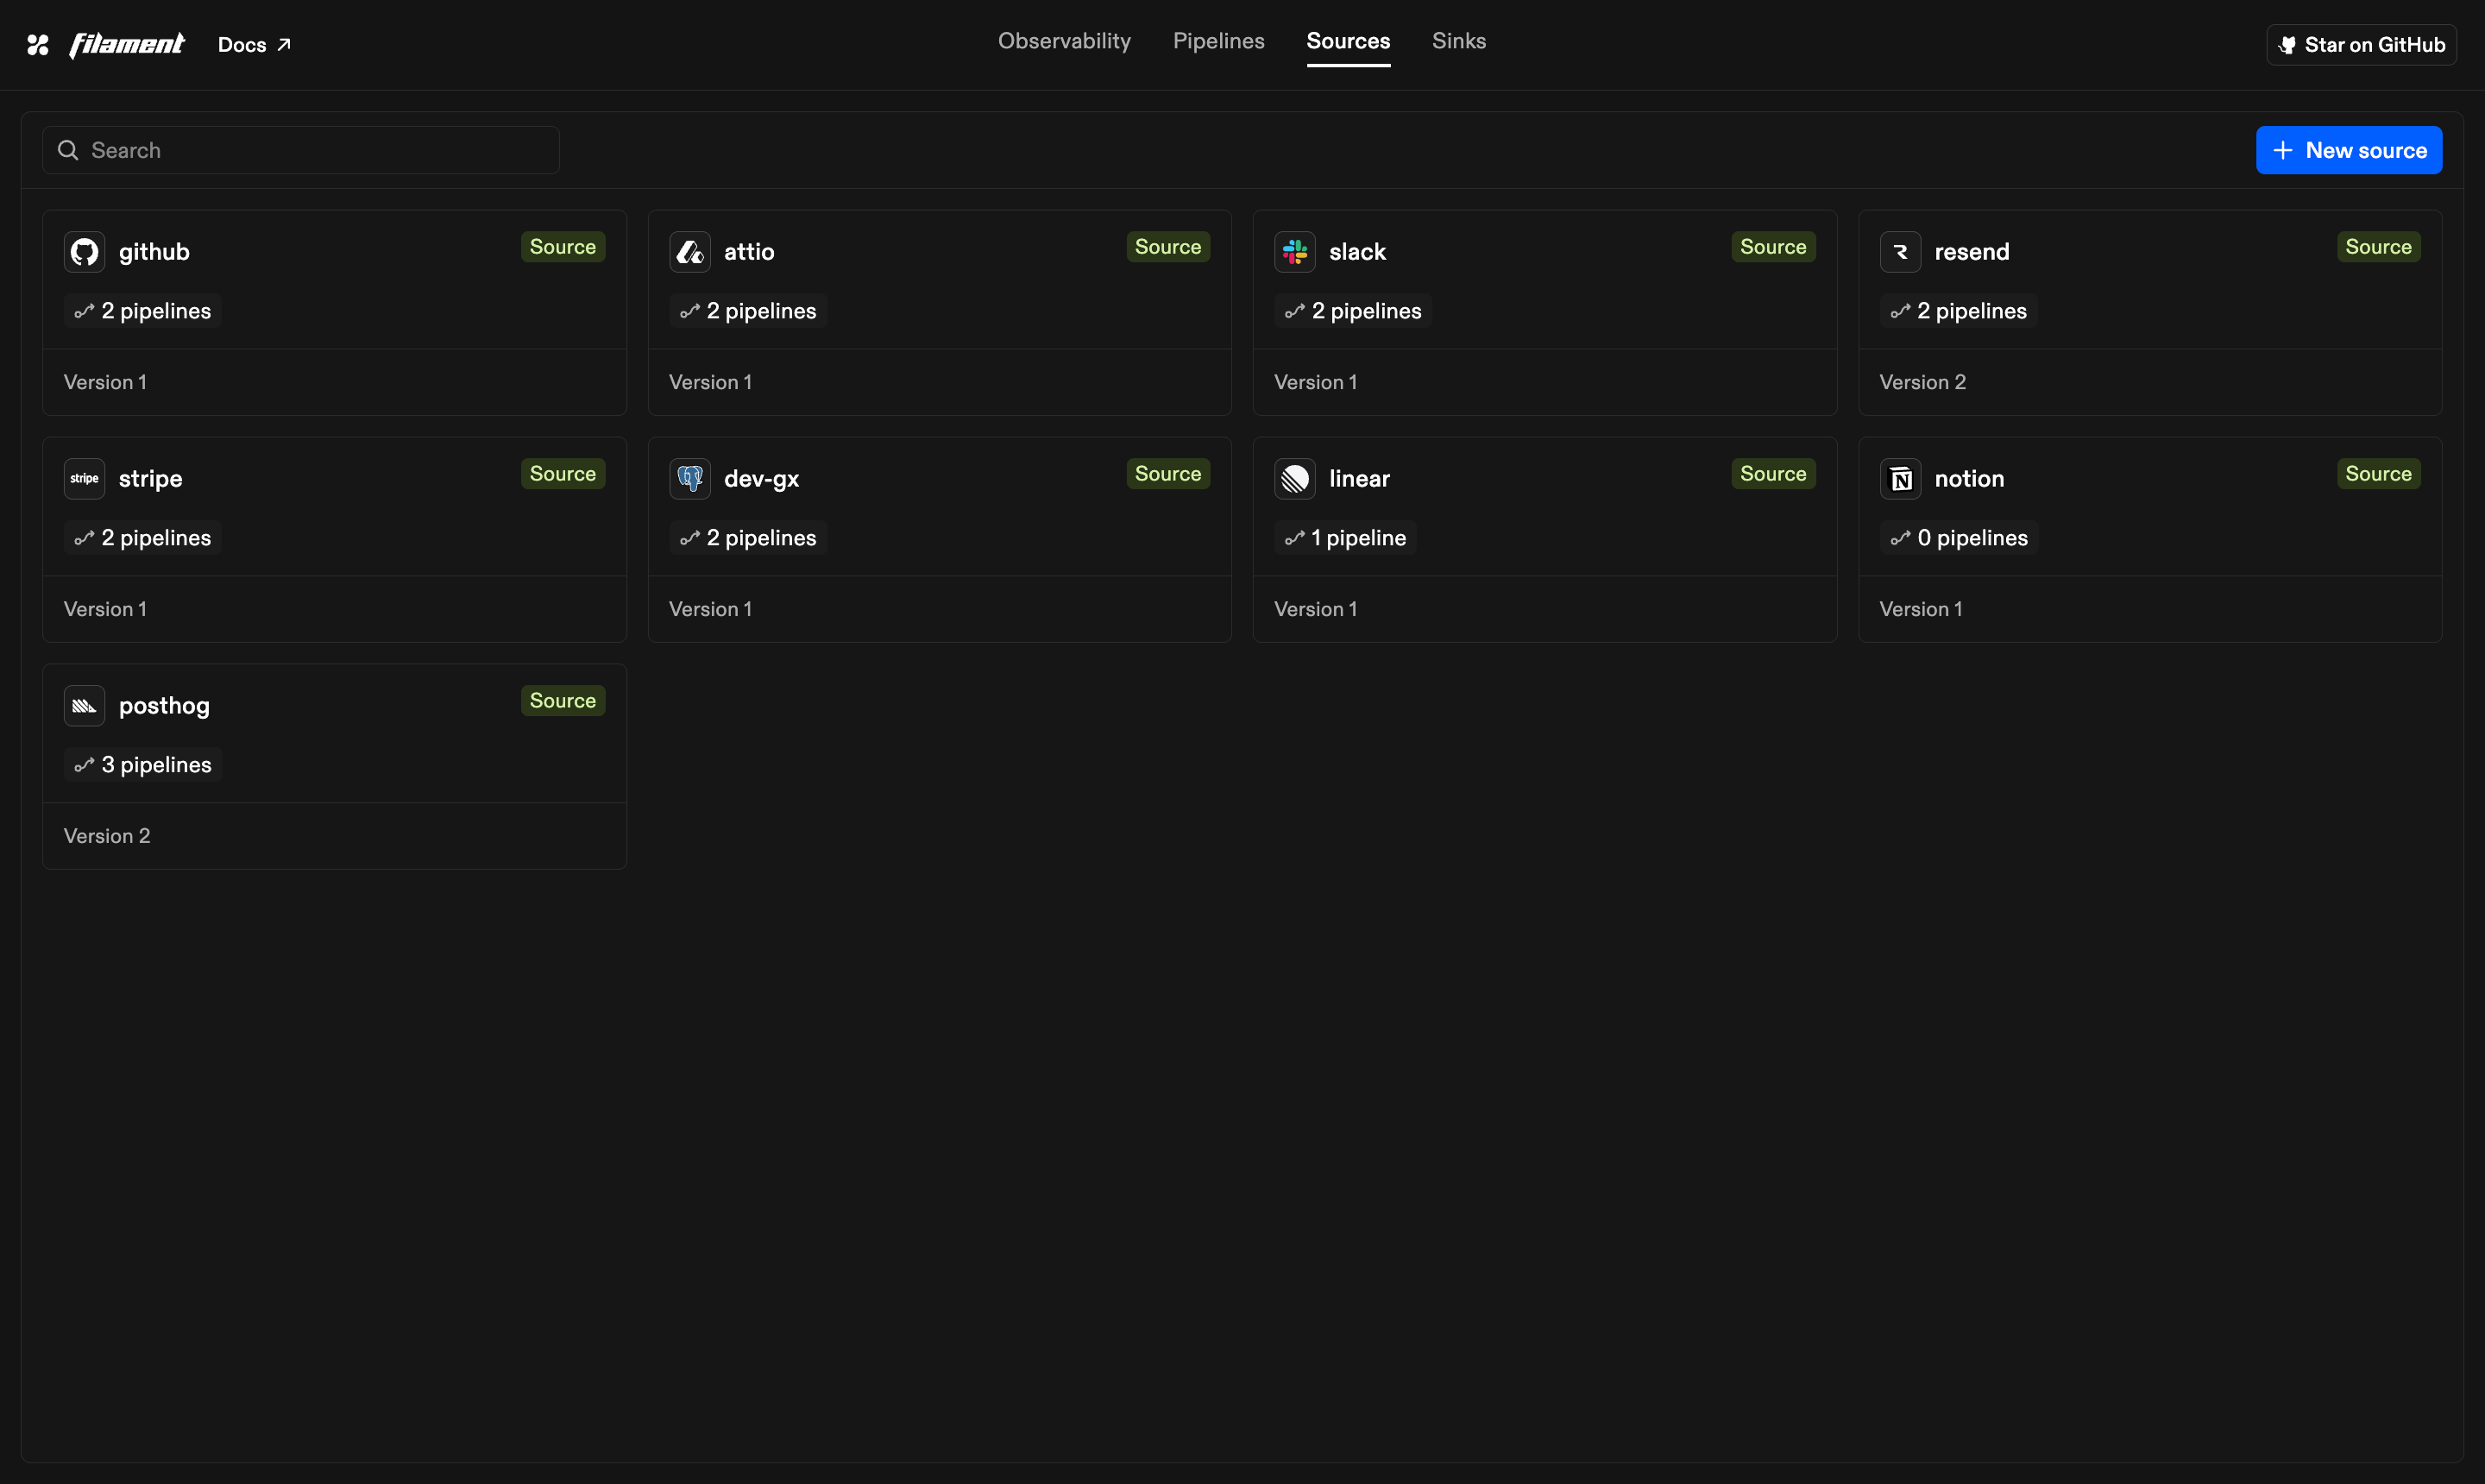The width and height of the screenshot is (2485, 1484).
Task: Click the posthog source logo icon
Action: pos(84,706)
